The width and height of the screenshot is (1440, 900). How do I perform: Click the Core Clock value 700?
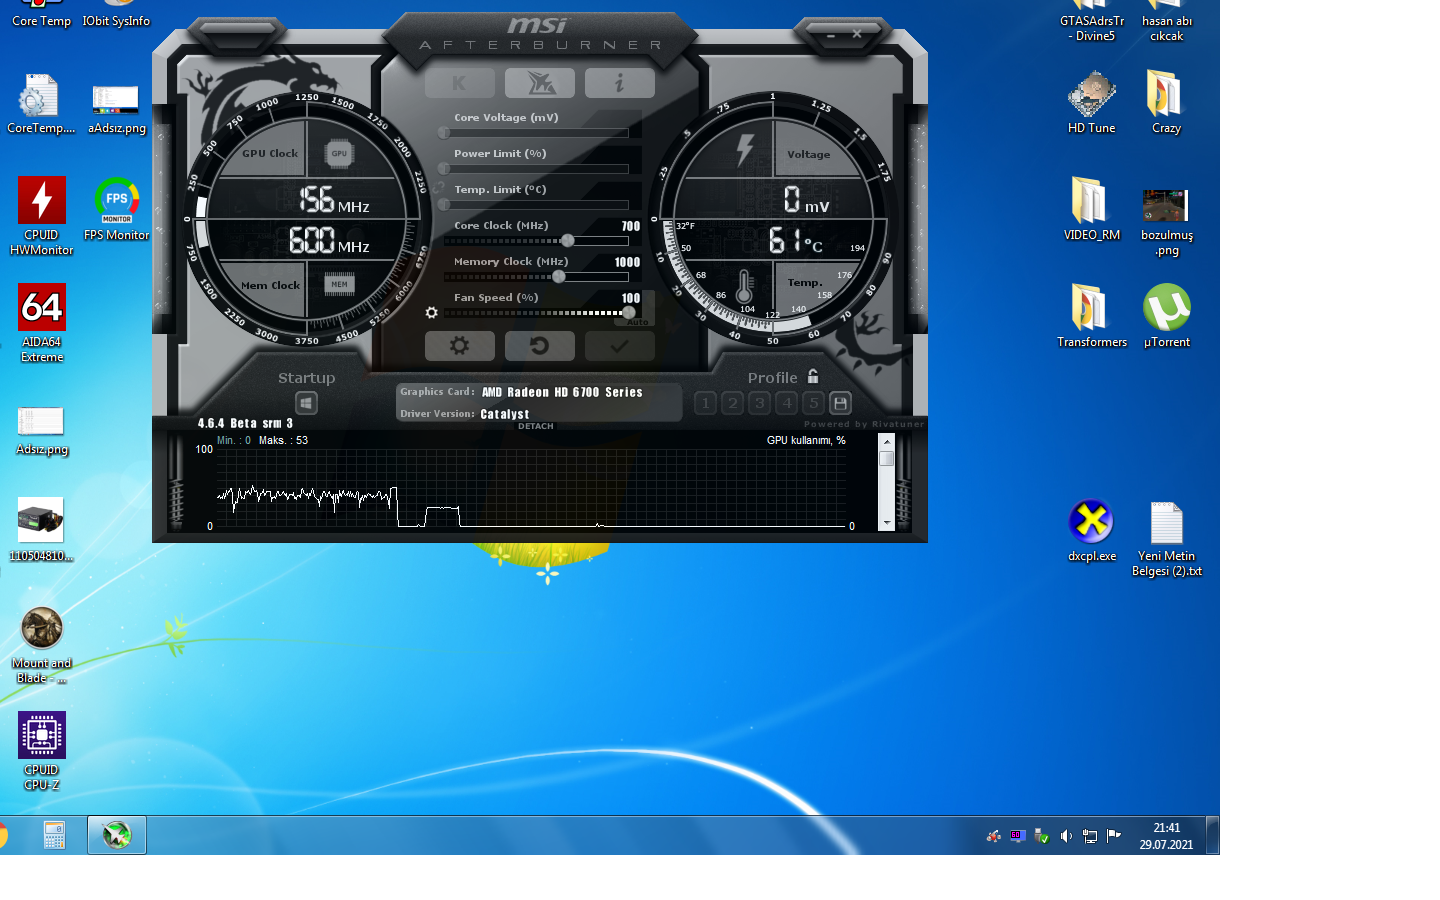pyautogui.click(x=631, y=227)
